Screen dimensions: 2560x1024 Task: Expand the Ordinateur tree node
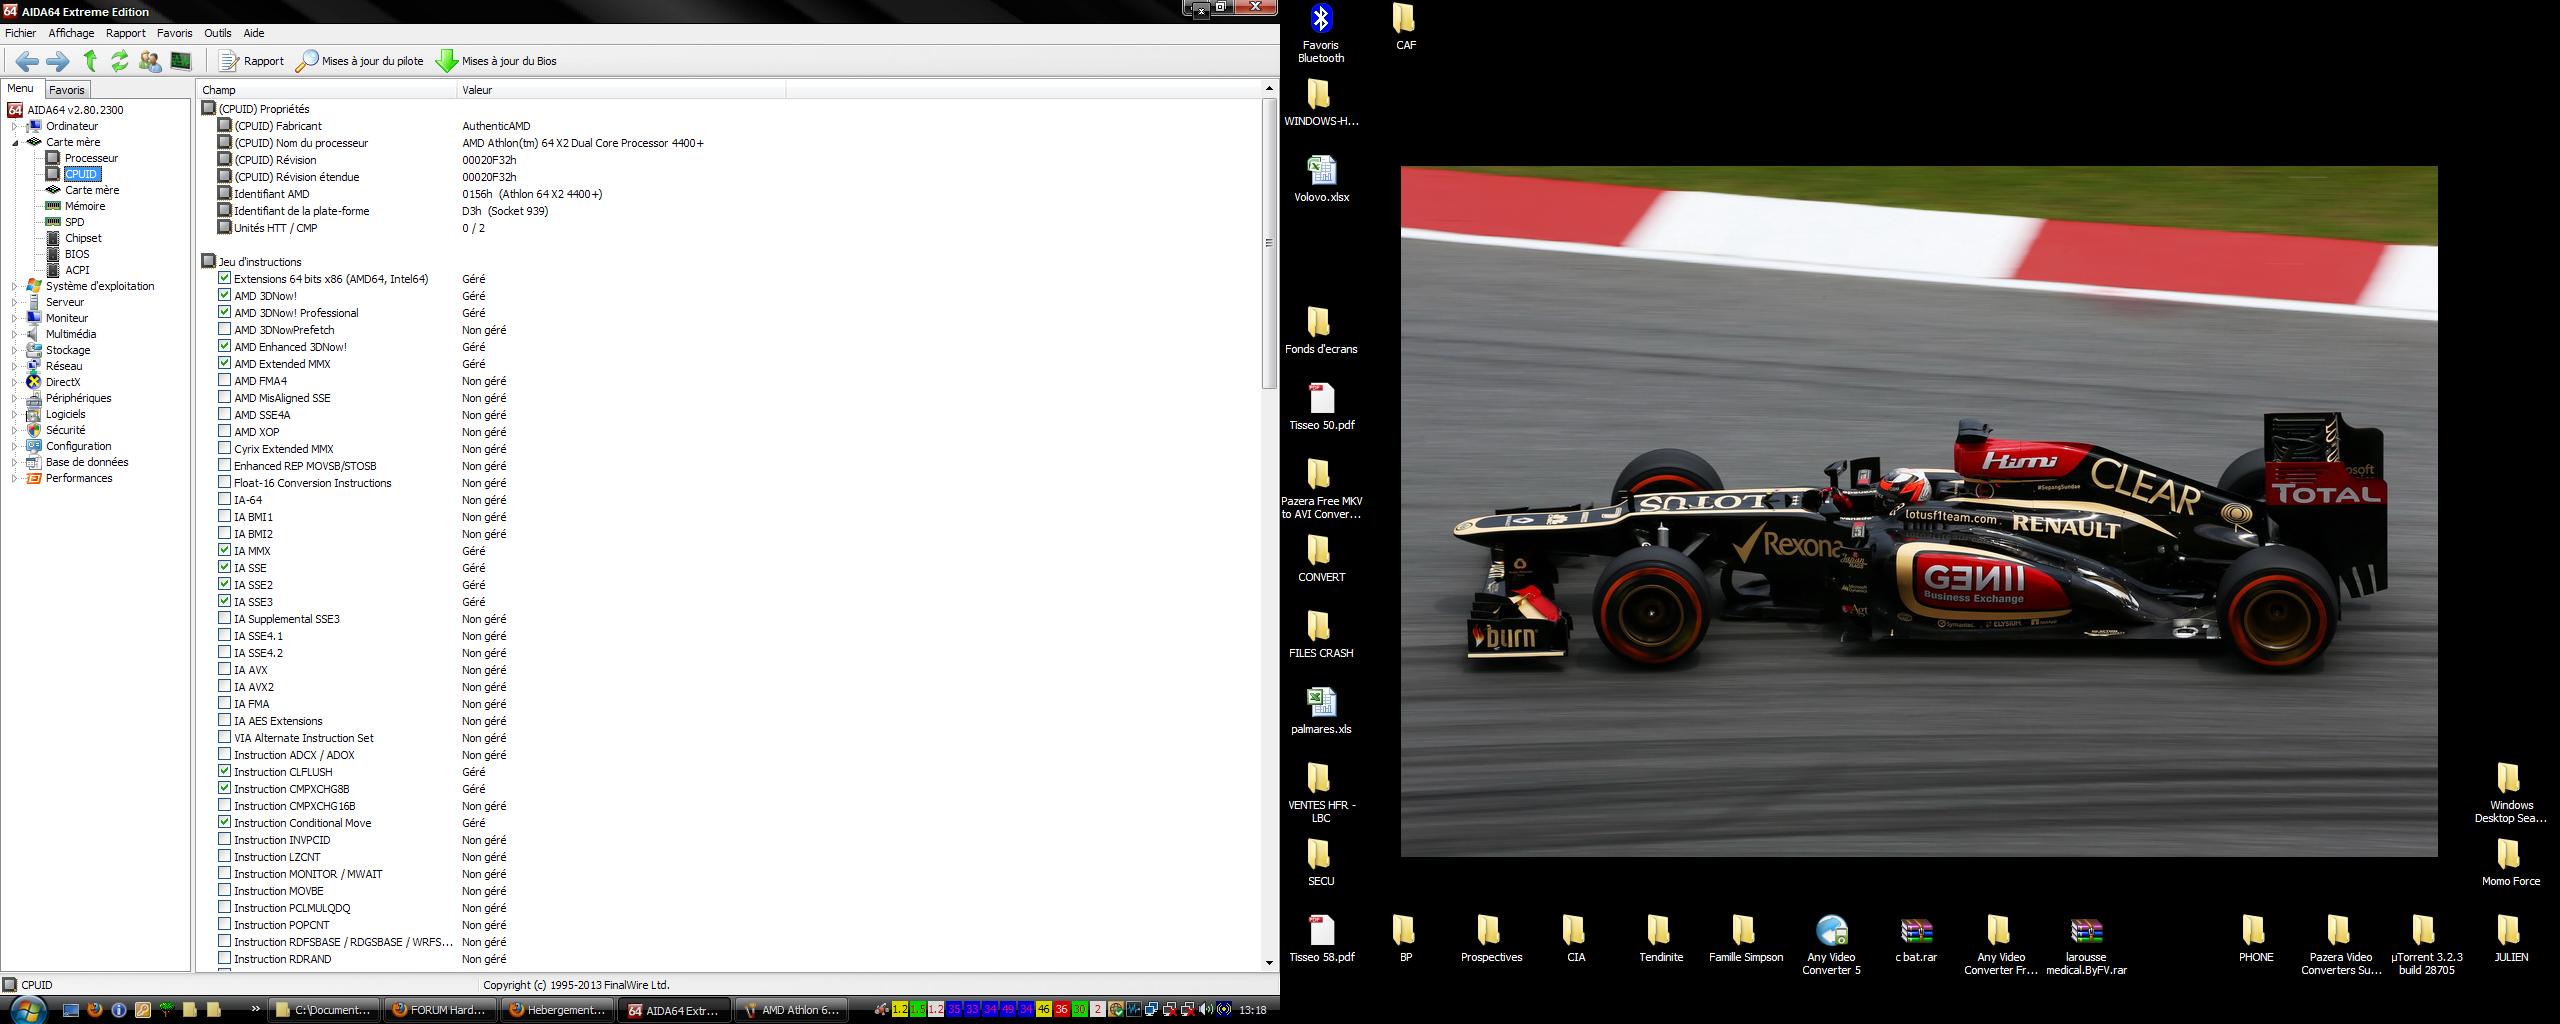(x=15, y=126)
